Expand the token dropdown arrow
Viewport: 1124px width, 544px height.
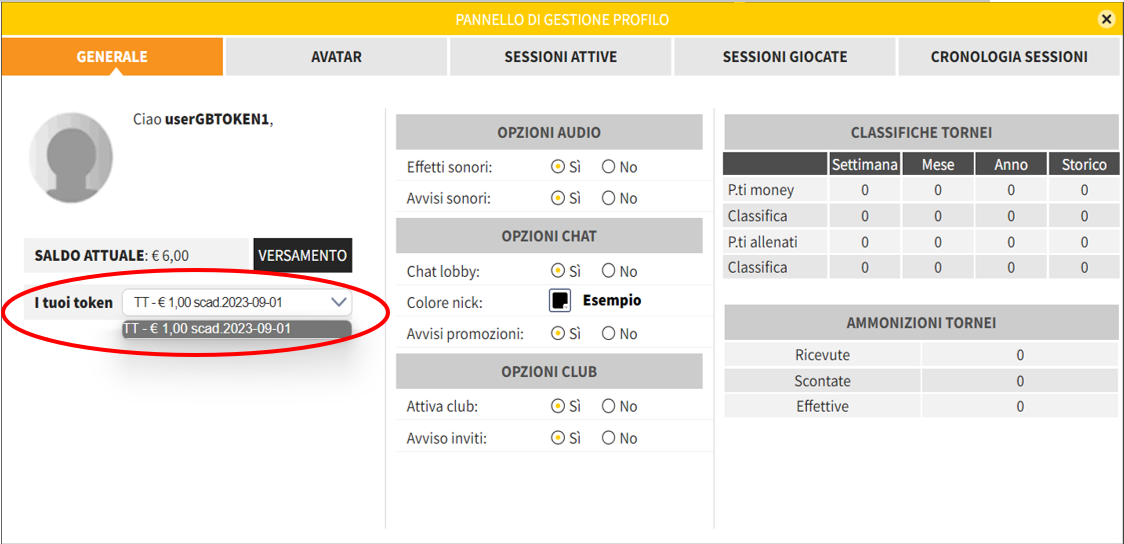339,302
